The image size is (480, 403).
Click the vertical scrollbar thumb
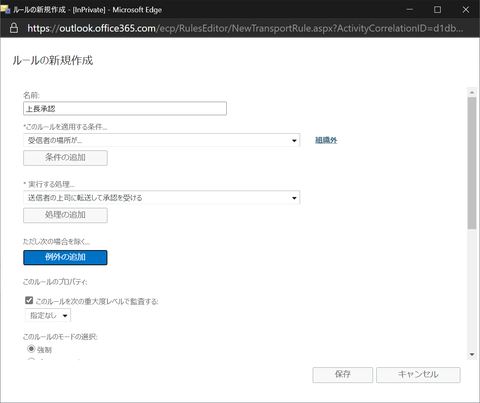[x=472, y=163]
